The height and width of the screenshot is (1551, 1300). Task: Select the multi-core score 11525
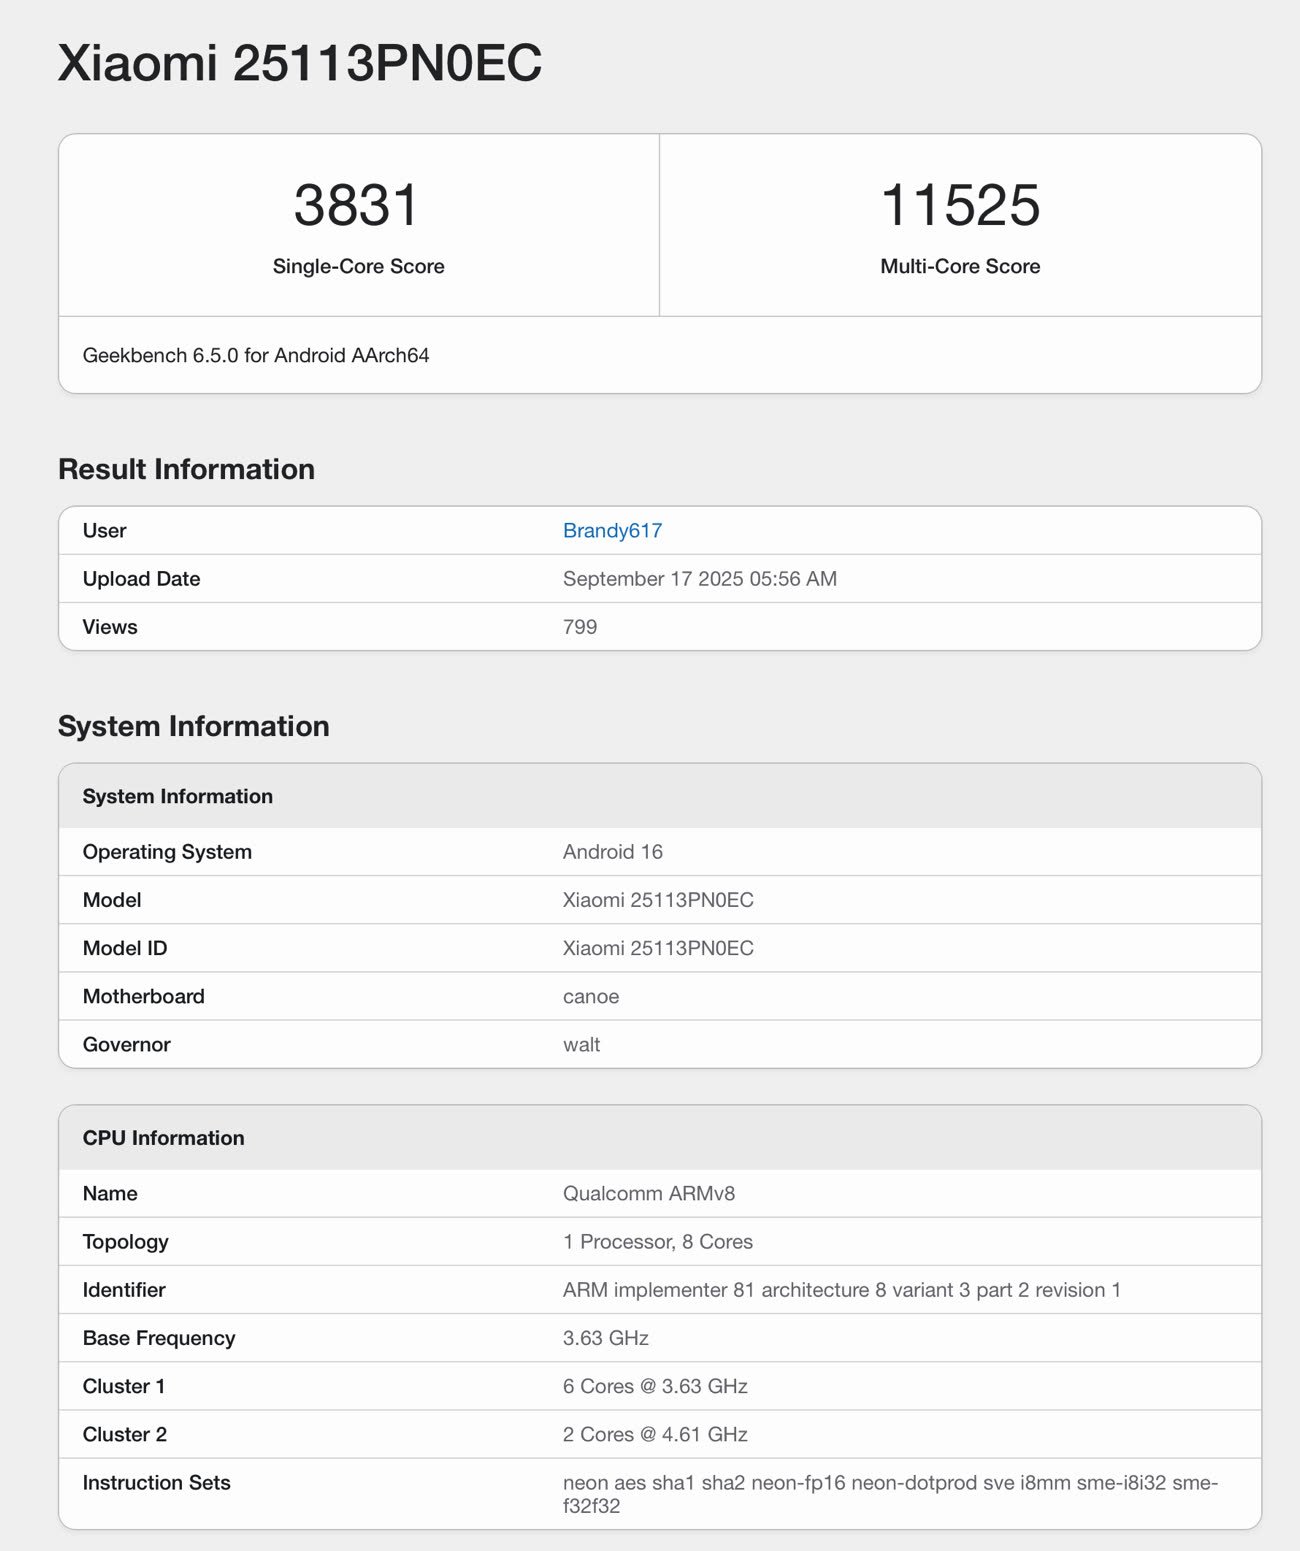(x=960, y=205)
